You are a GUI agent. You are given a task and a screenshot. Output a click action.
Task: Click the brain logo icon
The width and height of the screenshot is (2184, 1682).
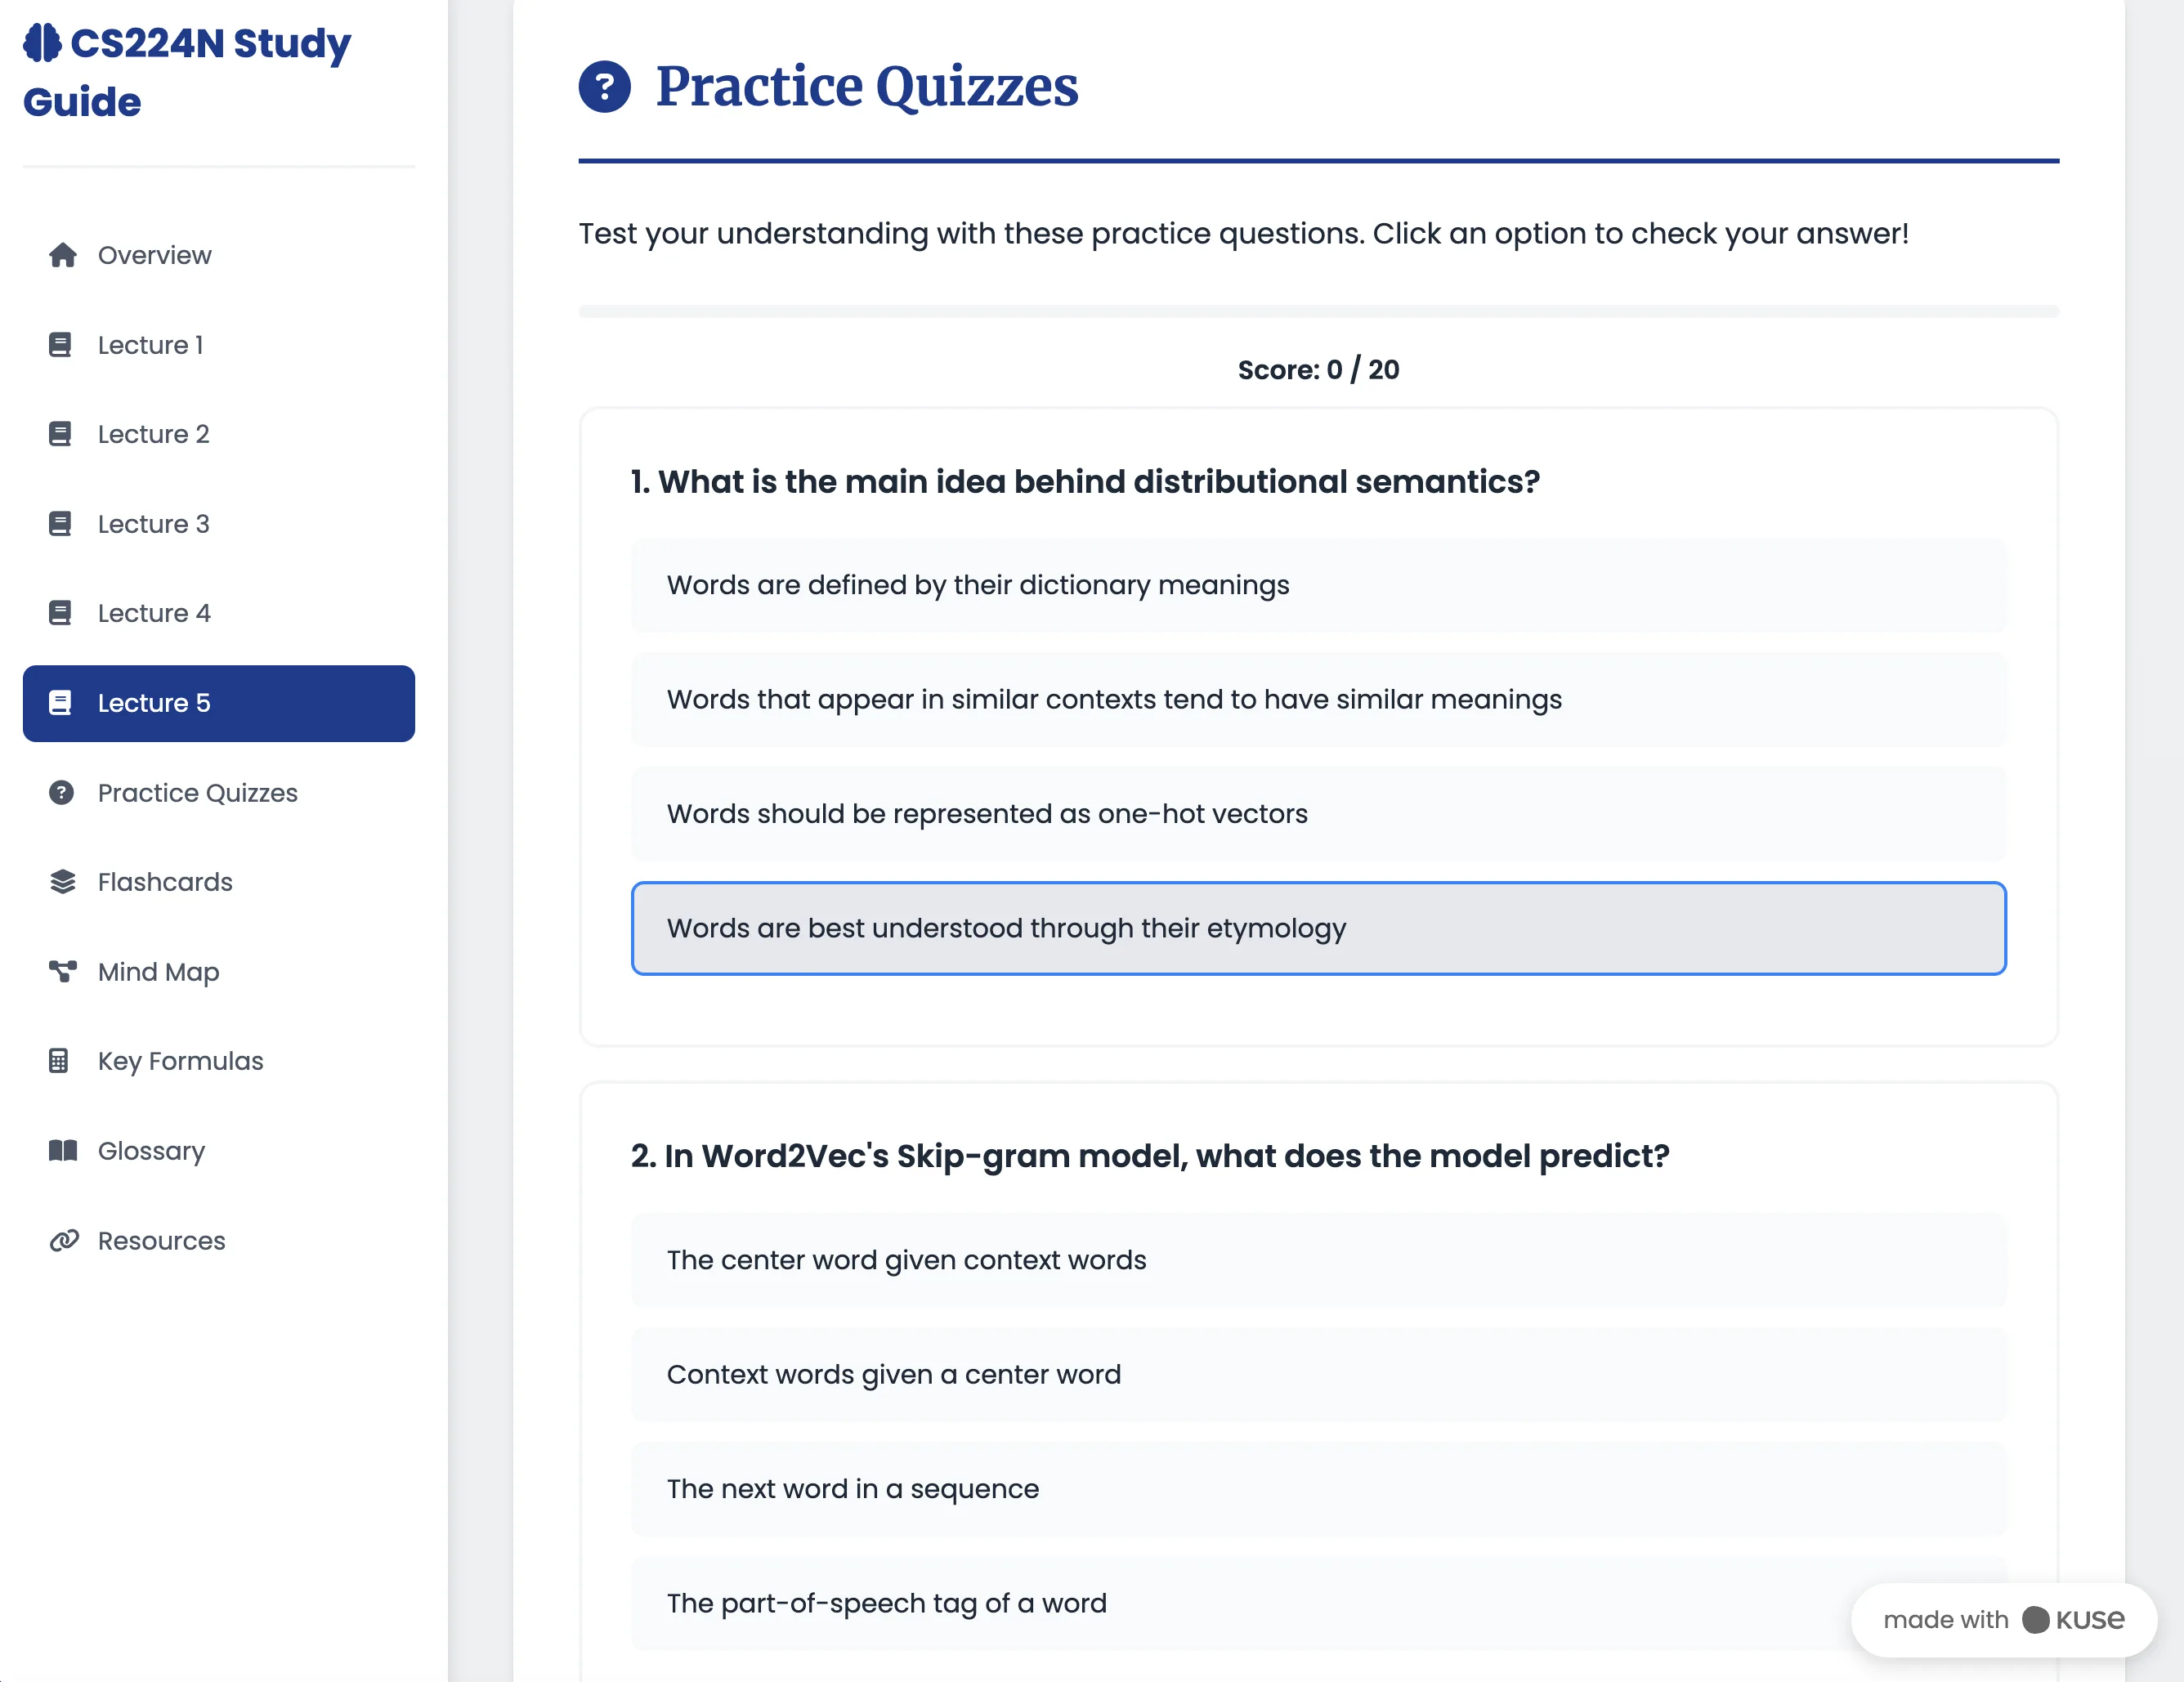pos(42,43)
